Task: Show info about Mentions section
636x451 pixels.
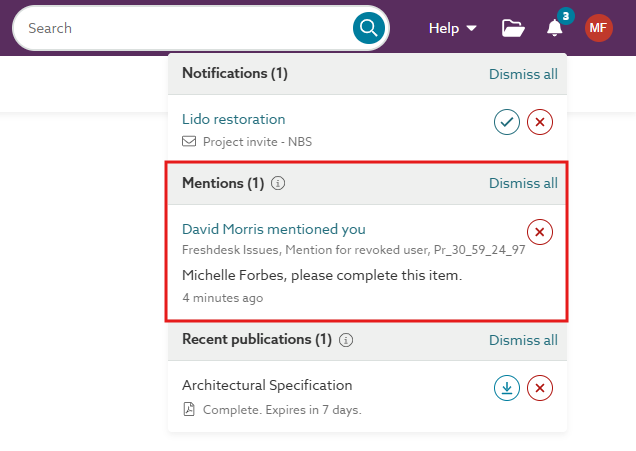Action: tap(279, 184)
